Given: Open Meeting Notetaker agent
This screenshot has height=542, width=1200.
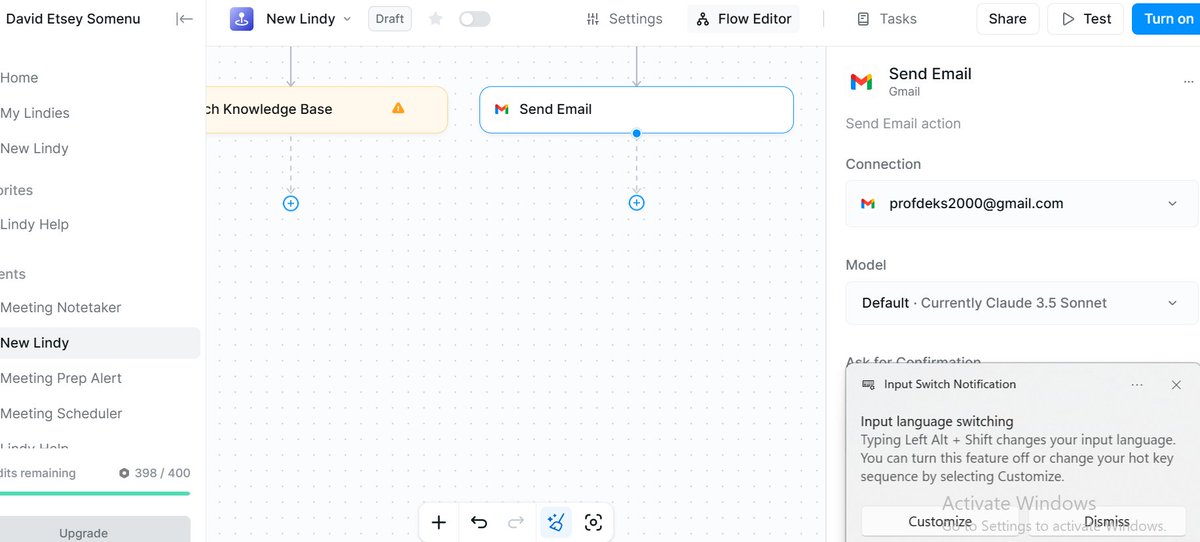Looking at the screenshot, I should pyautogui.click(x=61, y=307).
